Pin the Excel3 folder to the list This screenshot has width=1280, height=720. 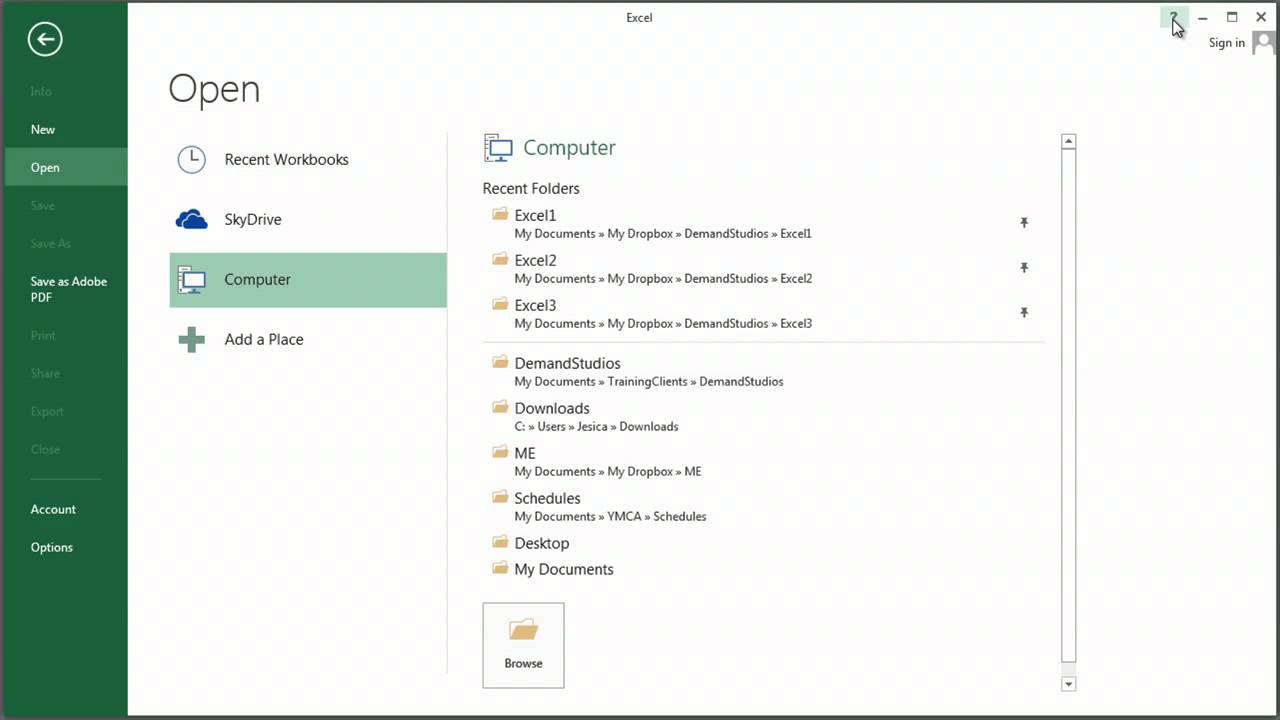coord(1024,312)
